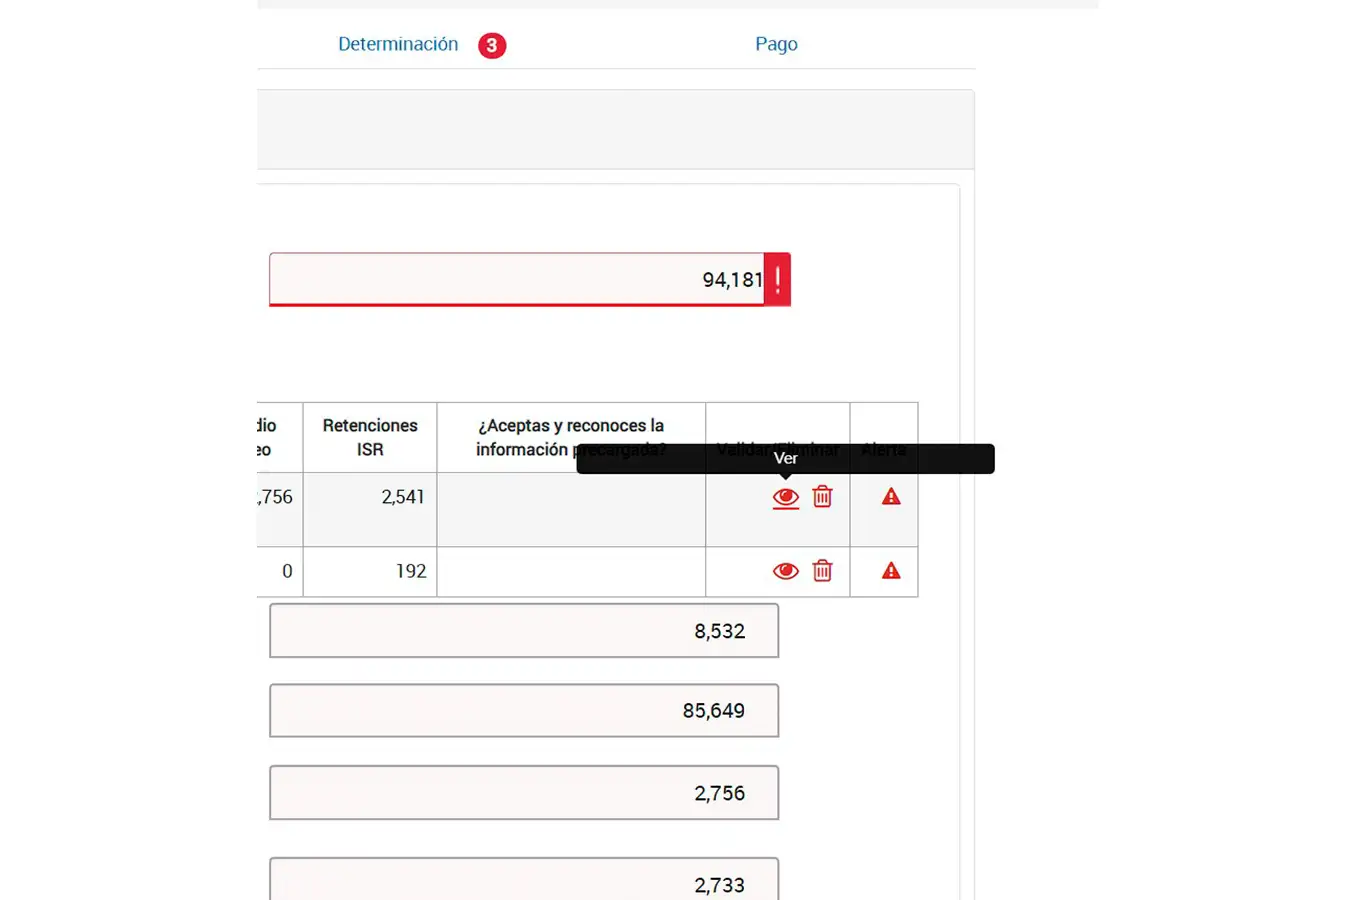Screen dimensions: 1356x900
Task: Click the input box showing 2,756
Action: click(523, 793)
